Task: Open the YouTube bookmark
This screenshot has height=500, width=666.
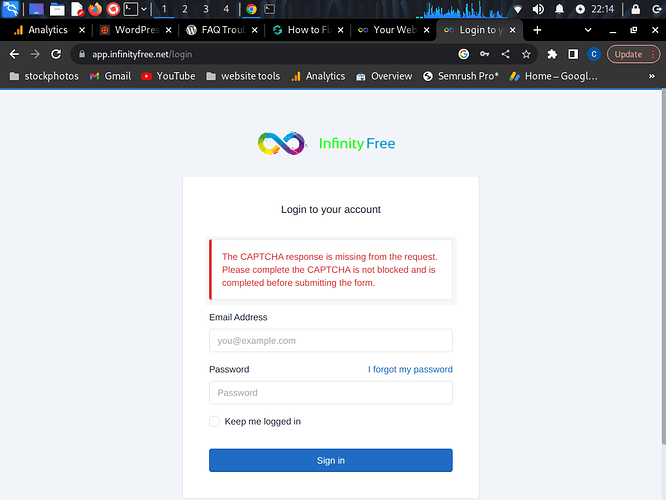Action: [168, 76]
